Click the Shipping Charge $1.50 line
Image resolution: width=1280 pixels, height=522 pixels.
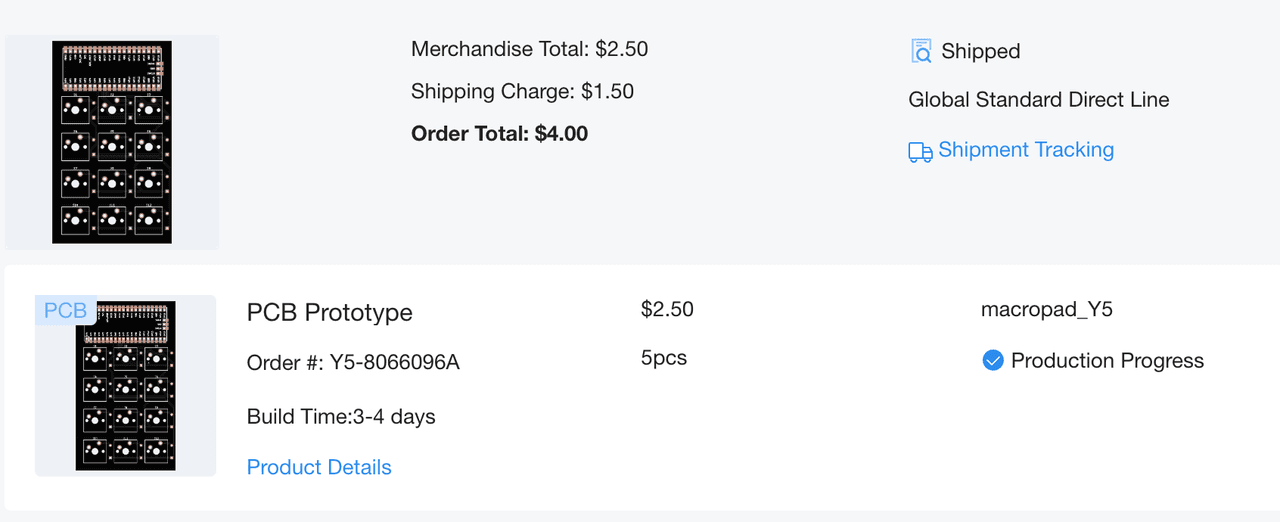pyautogui.click(x=522, y=91)
